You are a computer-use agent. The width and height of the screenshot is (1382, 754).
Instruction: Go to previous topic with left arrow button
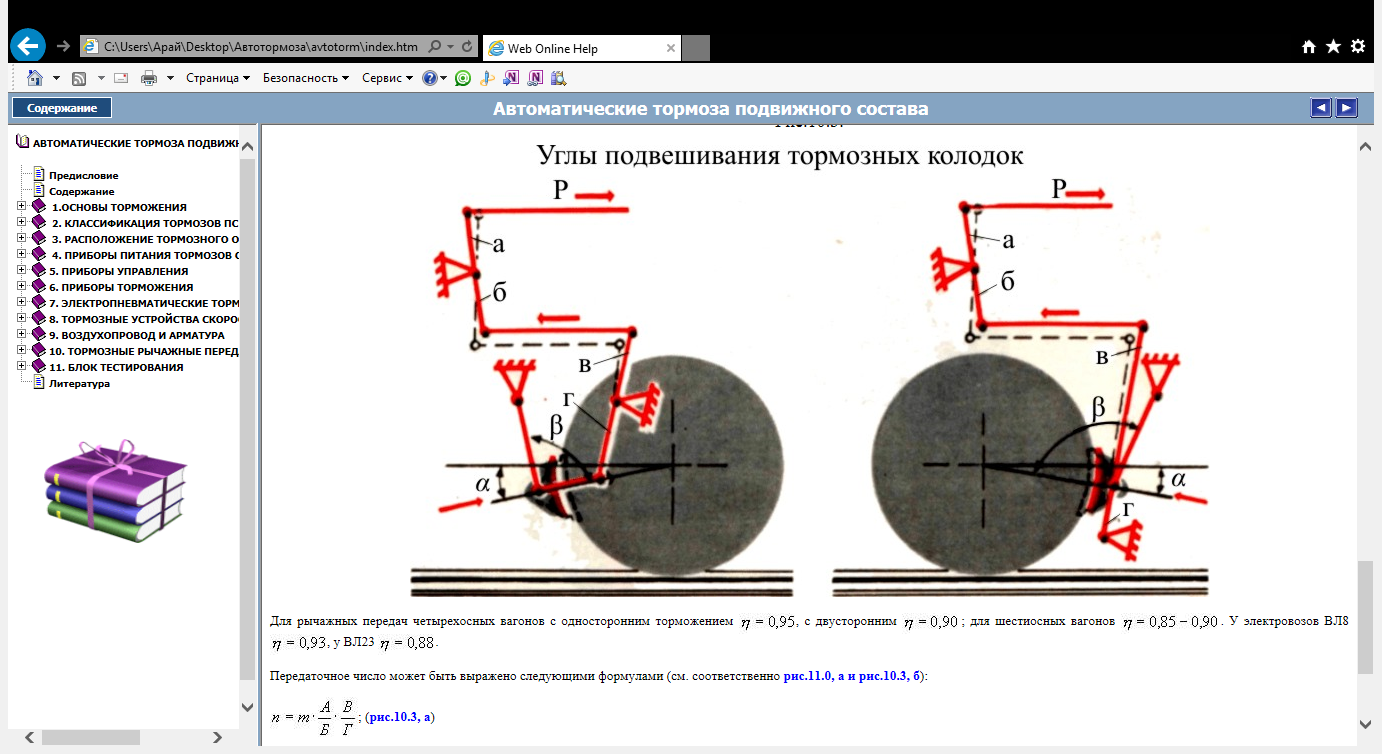1321,108
